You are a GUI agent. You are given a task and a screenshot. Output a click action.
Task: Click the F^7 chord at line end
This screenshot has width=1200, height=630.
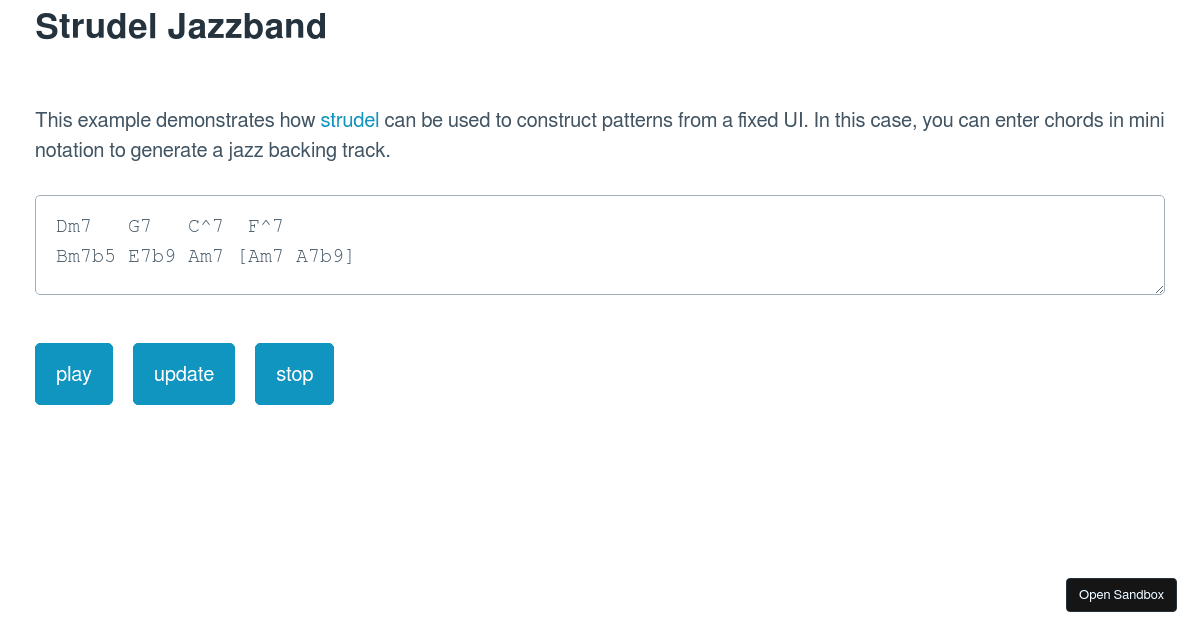[x=264, y=226]
